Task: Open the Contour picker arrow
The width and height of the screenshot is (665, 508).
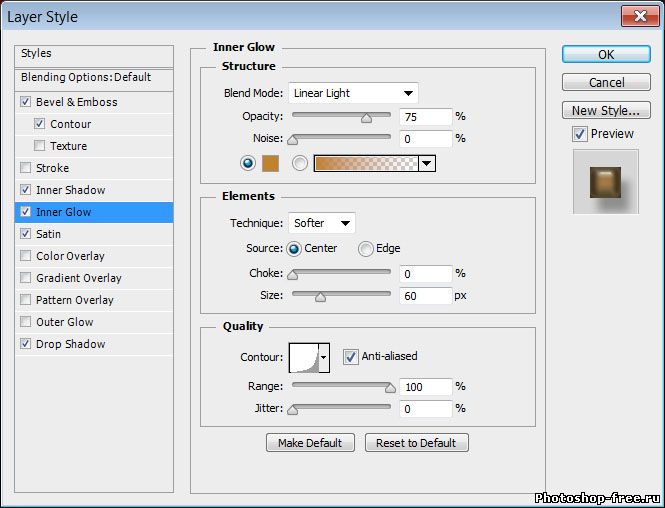Action: (x=324, y=357)
